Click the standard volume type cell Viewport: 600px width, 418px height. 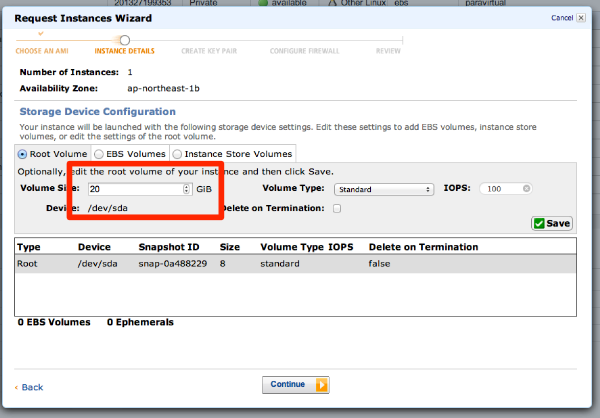point(280,264)
